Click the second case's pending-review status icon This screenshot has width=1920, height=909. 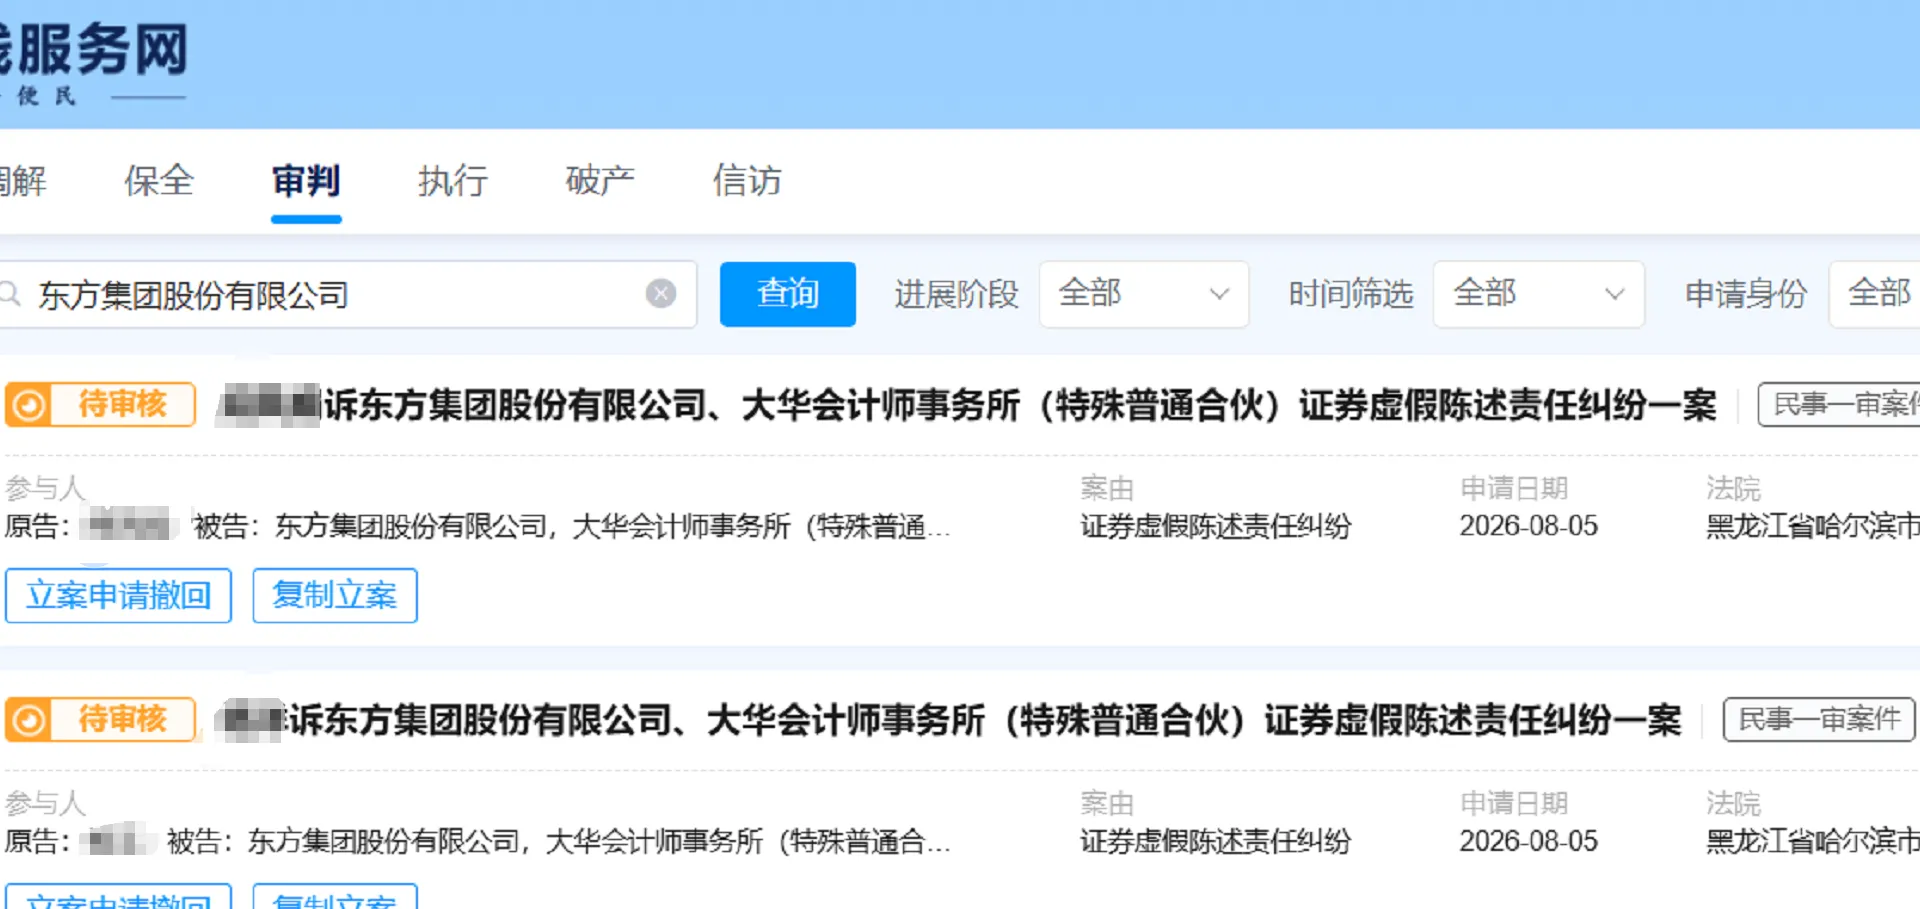click(x=29, y=720)
